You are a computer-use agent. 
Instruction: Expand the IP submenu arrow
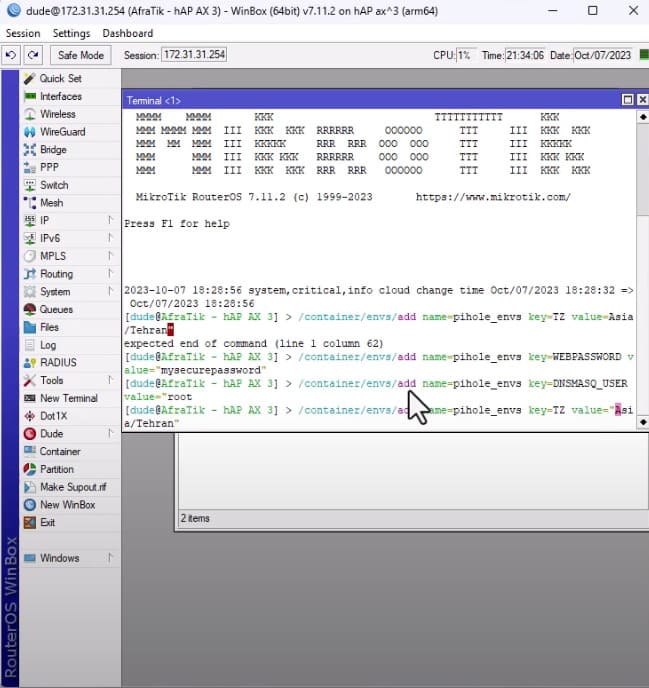[111, 220]
